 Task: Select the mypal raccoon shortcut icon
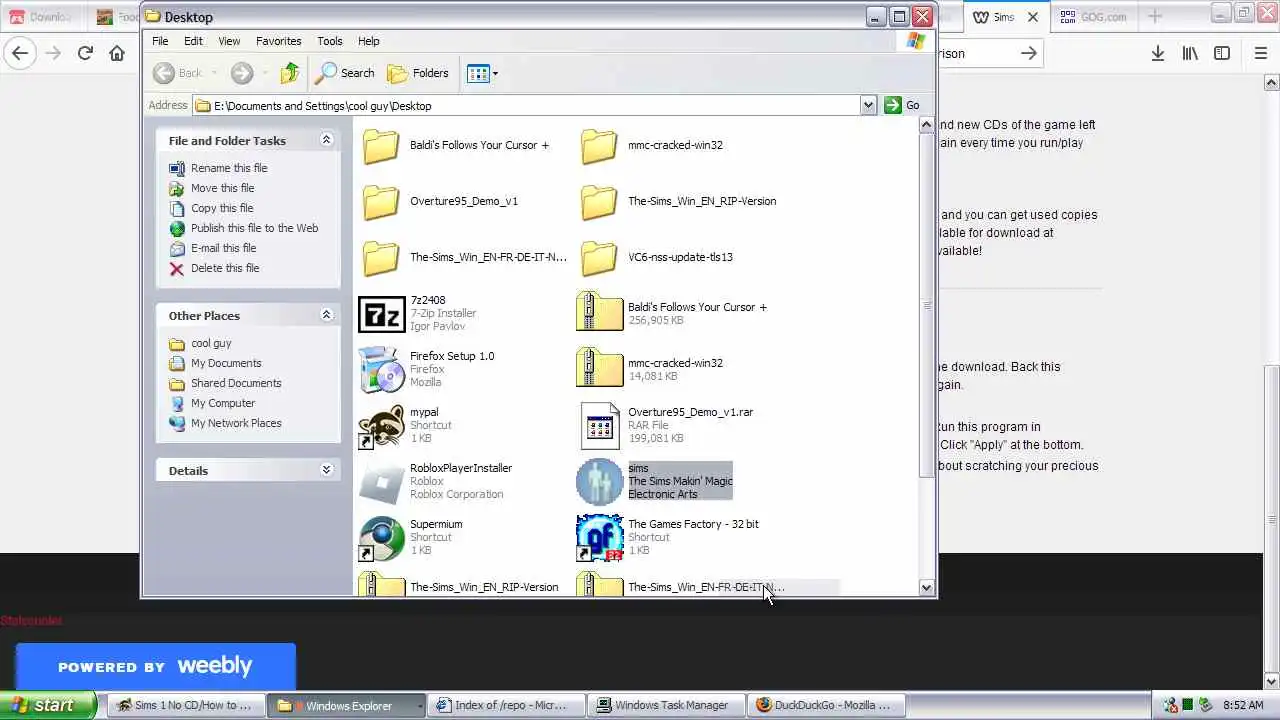point(381,426)
